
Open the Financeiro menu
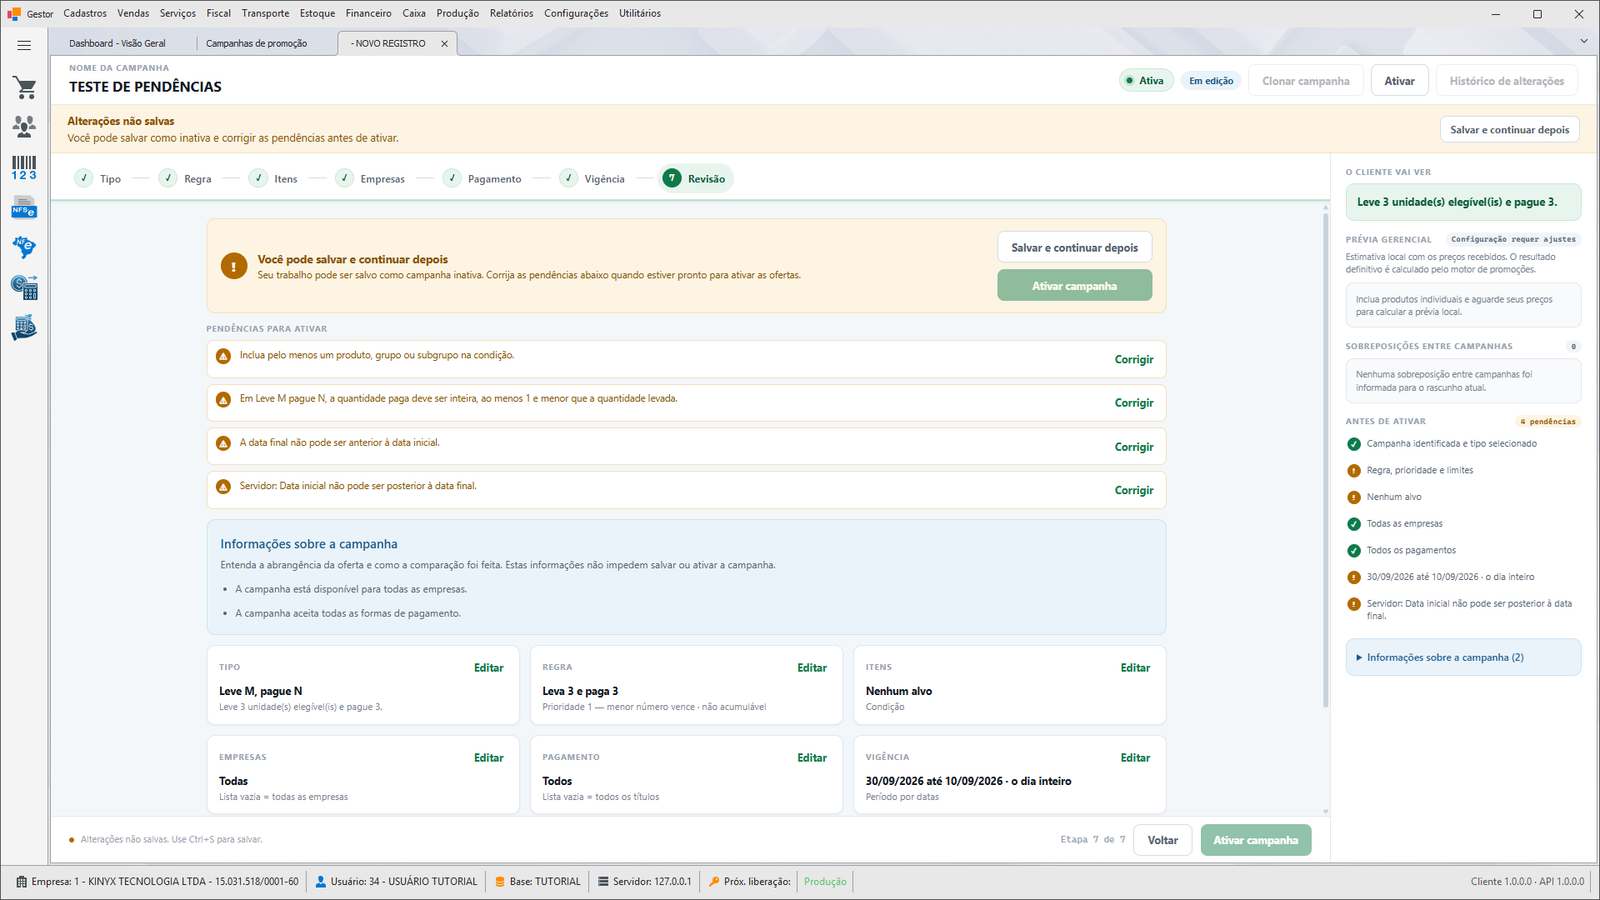click(369, 14)
